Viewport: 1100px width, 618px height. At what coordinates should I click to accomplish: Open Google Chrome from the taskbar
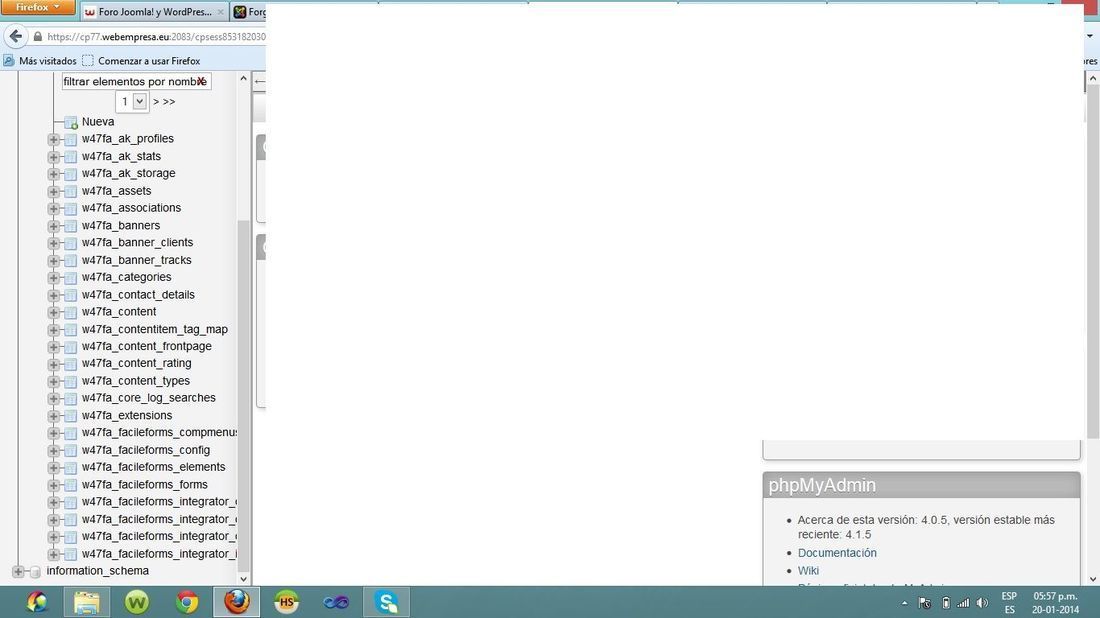187,602
